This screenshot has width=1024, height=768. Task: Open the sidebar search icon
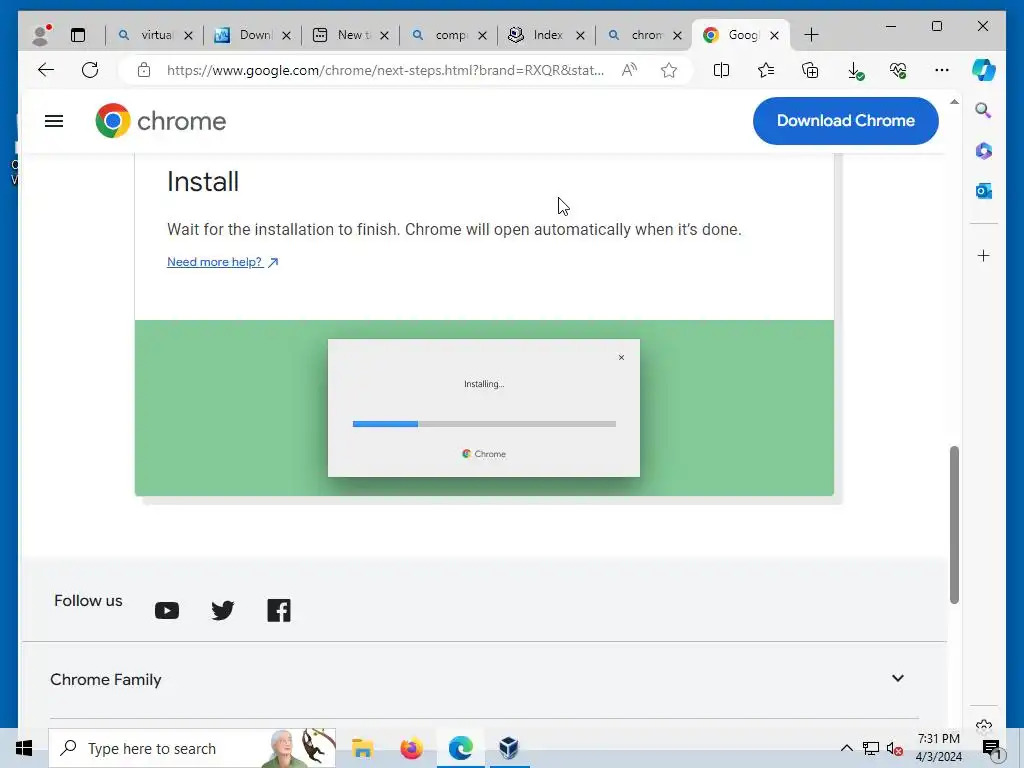(984, 110)
